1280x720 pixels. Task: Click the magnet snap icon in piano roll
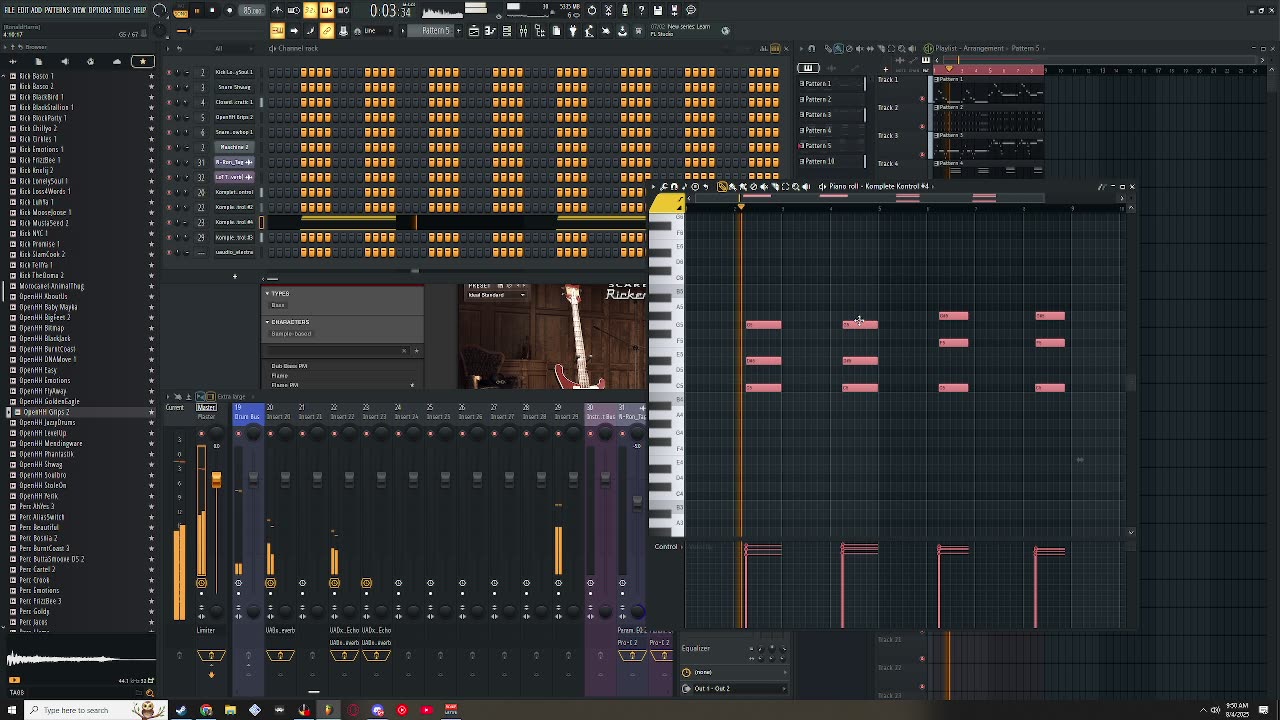pyautogui.click(x=673, y=187)
